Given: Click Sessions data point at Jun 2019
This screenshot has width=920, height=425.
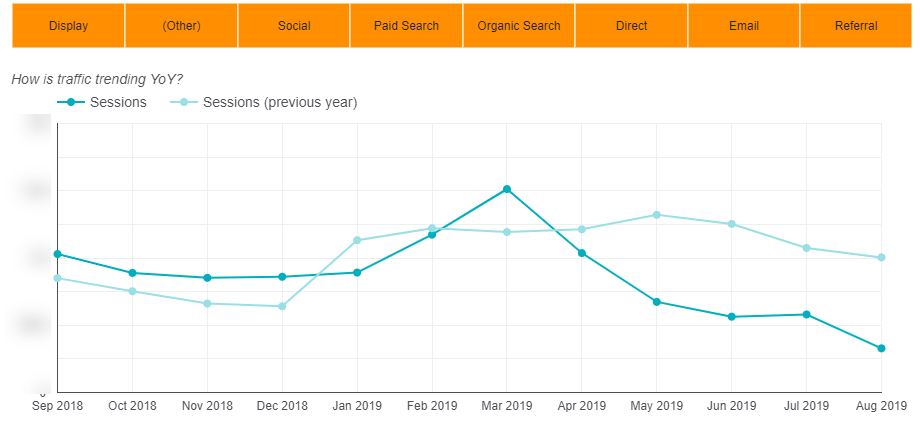Looking at the screenshot, I should [732, 317].
